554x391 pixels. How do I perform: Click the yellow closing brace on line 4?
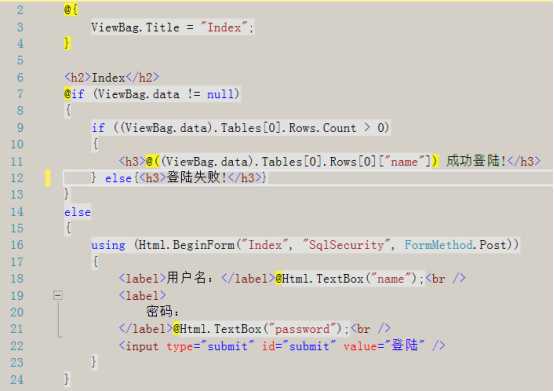(67, 43)
